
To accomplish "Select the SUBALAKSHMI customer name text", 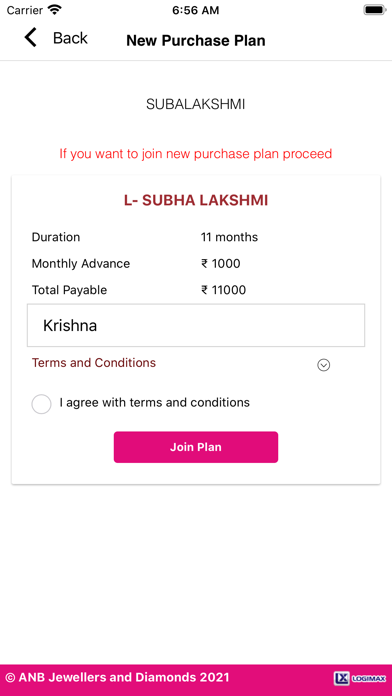I will click(196, 105).
